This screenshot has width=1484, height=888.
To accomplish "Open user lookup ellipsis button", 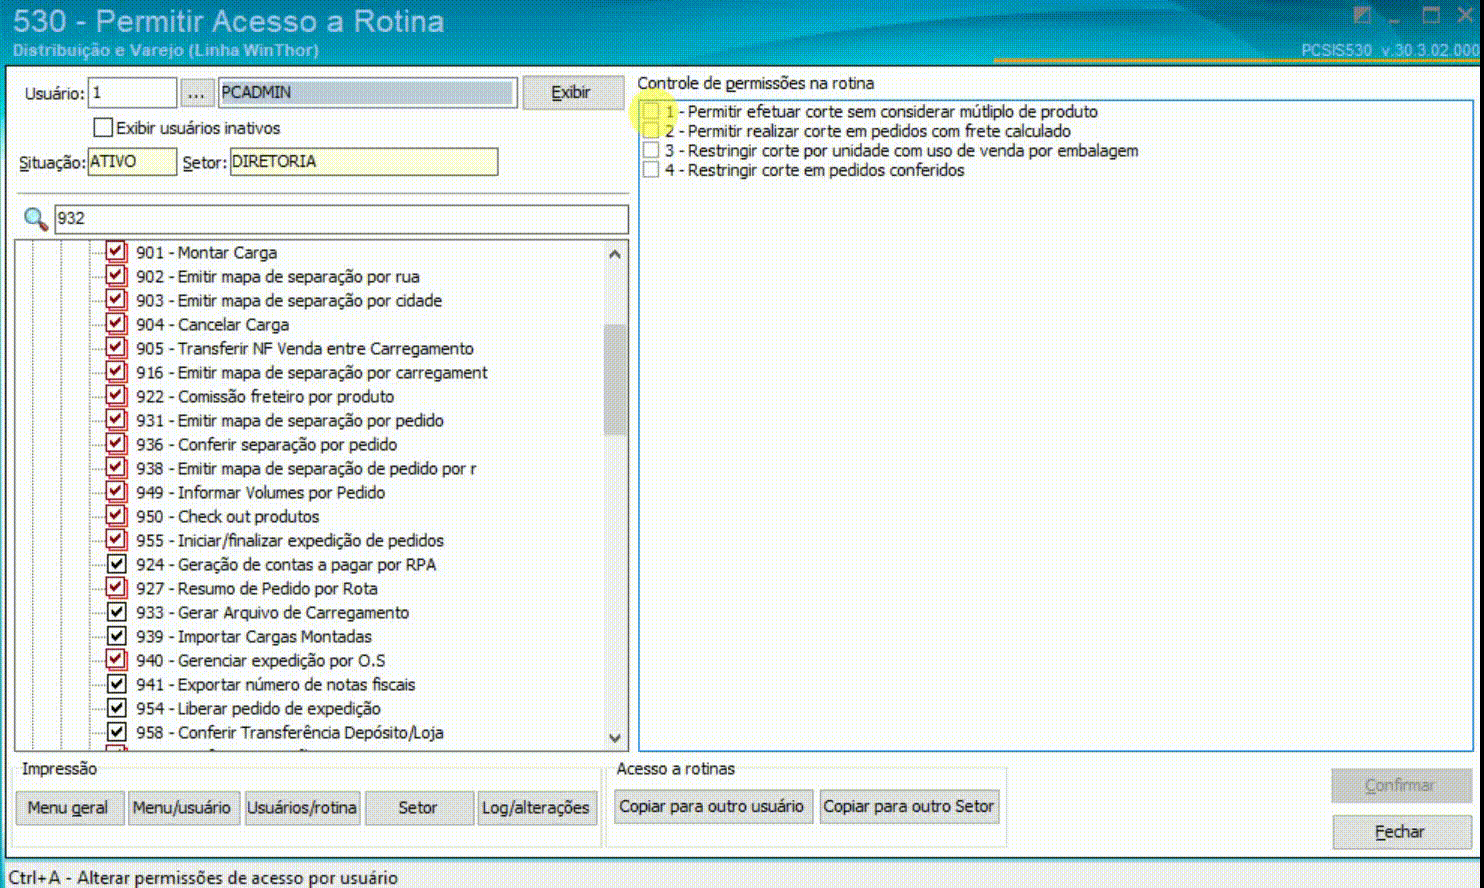I will tap(196, 93).
